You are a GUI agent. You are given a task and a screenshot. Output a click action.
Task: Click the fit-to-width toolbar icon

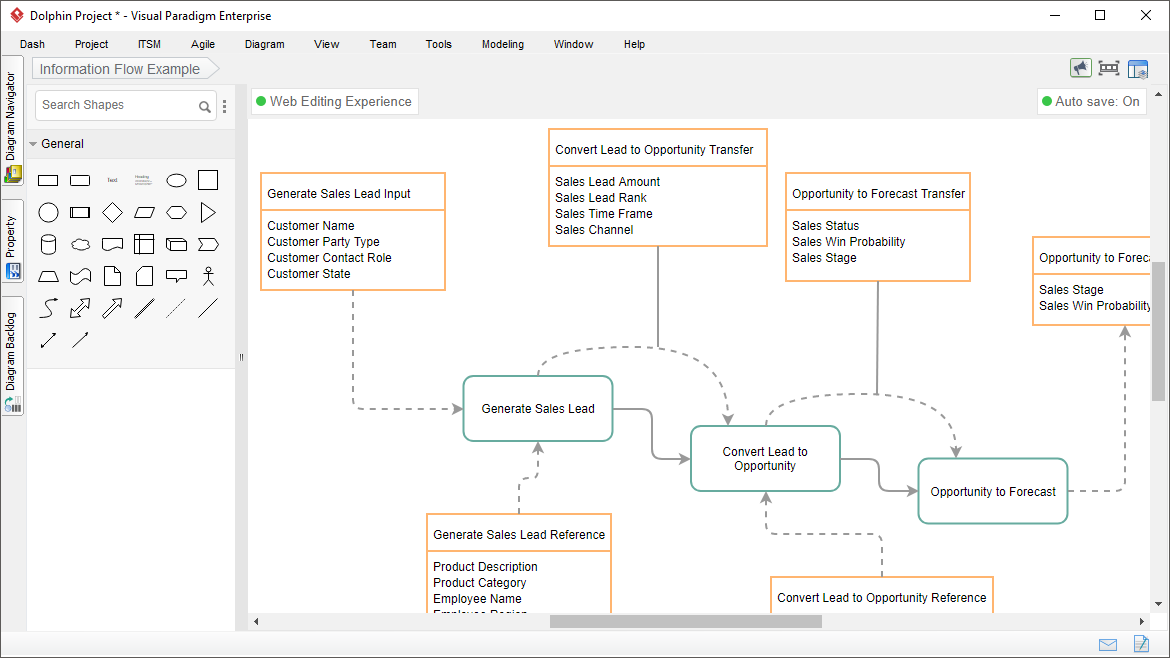click(x=1109, y=69)
